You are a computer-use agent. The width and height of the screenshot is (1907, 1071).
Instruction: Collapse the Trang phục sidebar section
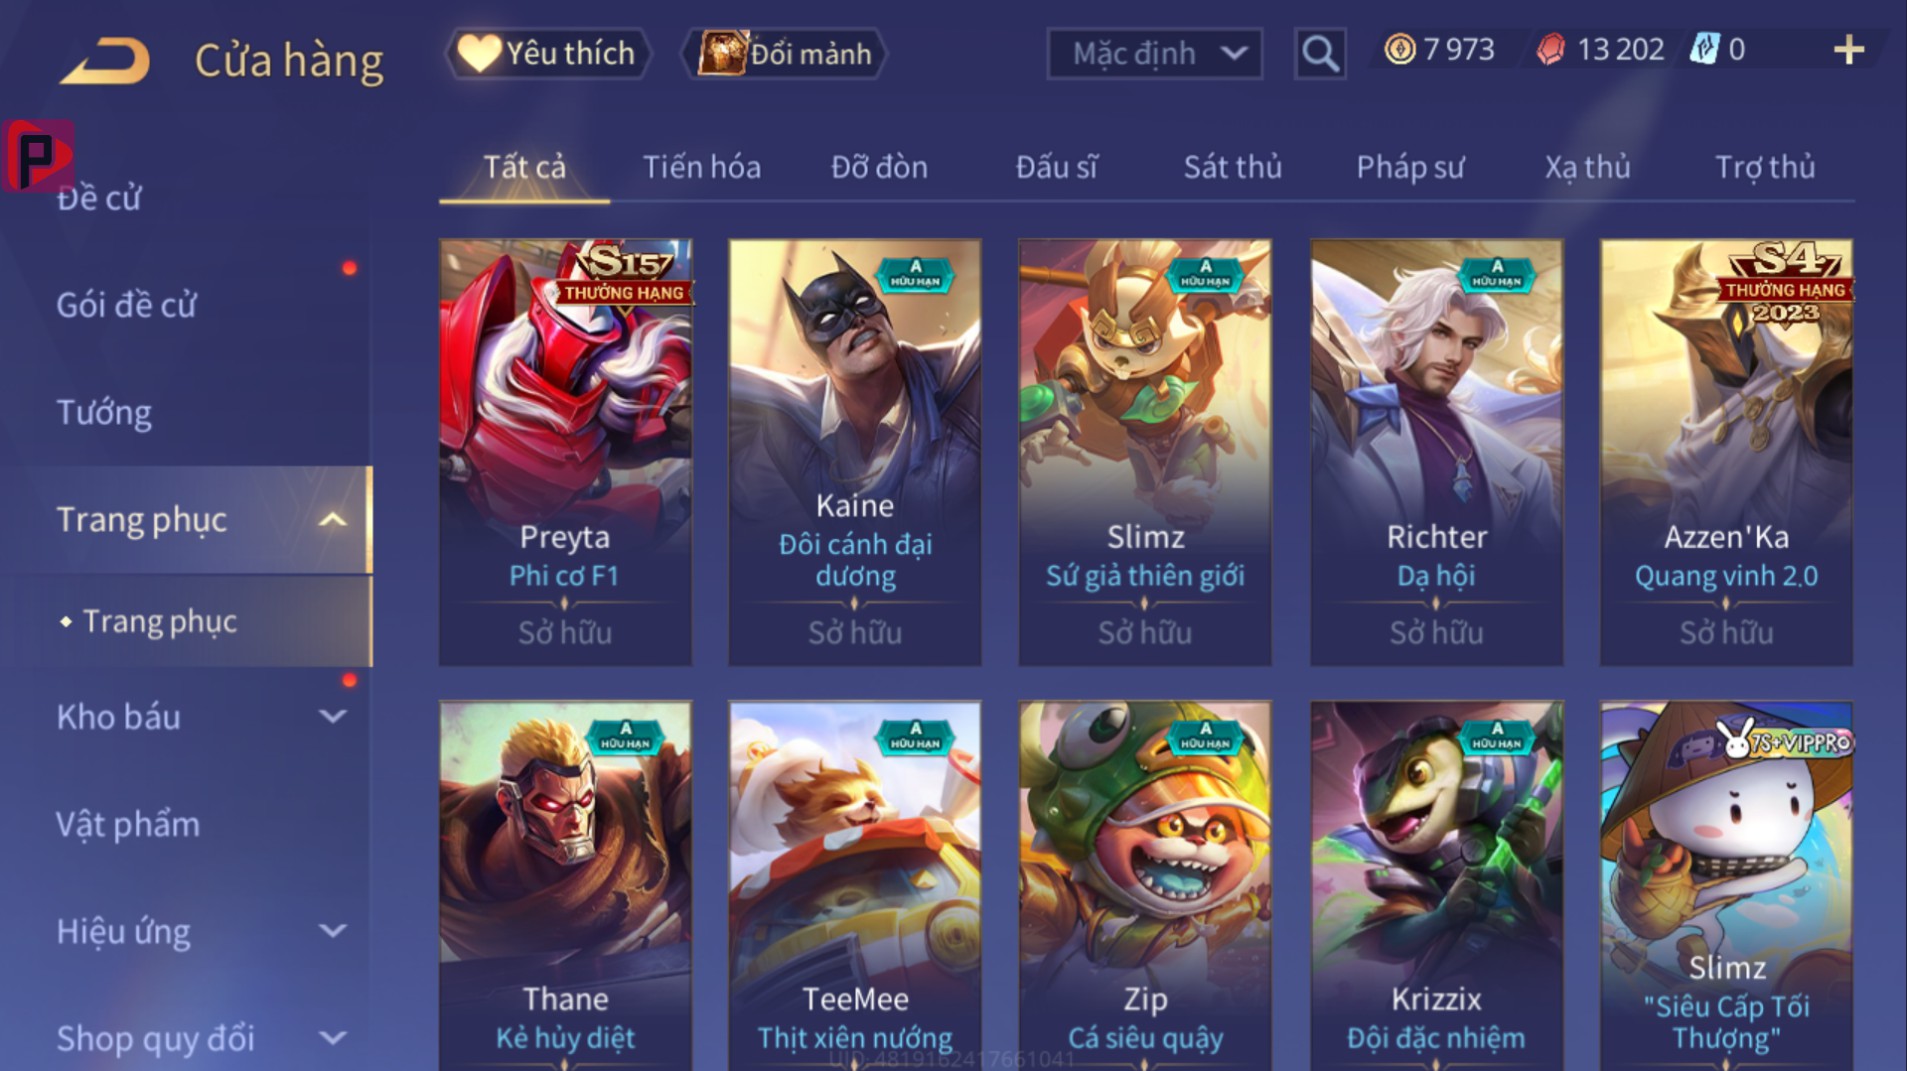(x=333, y=520)
